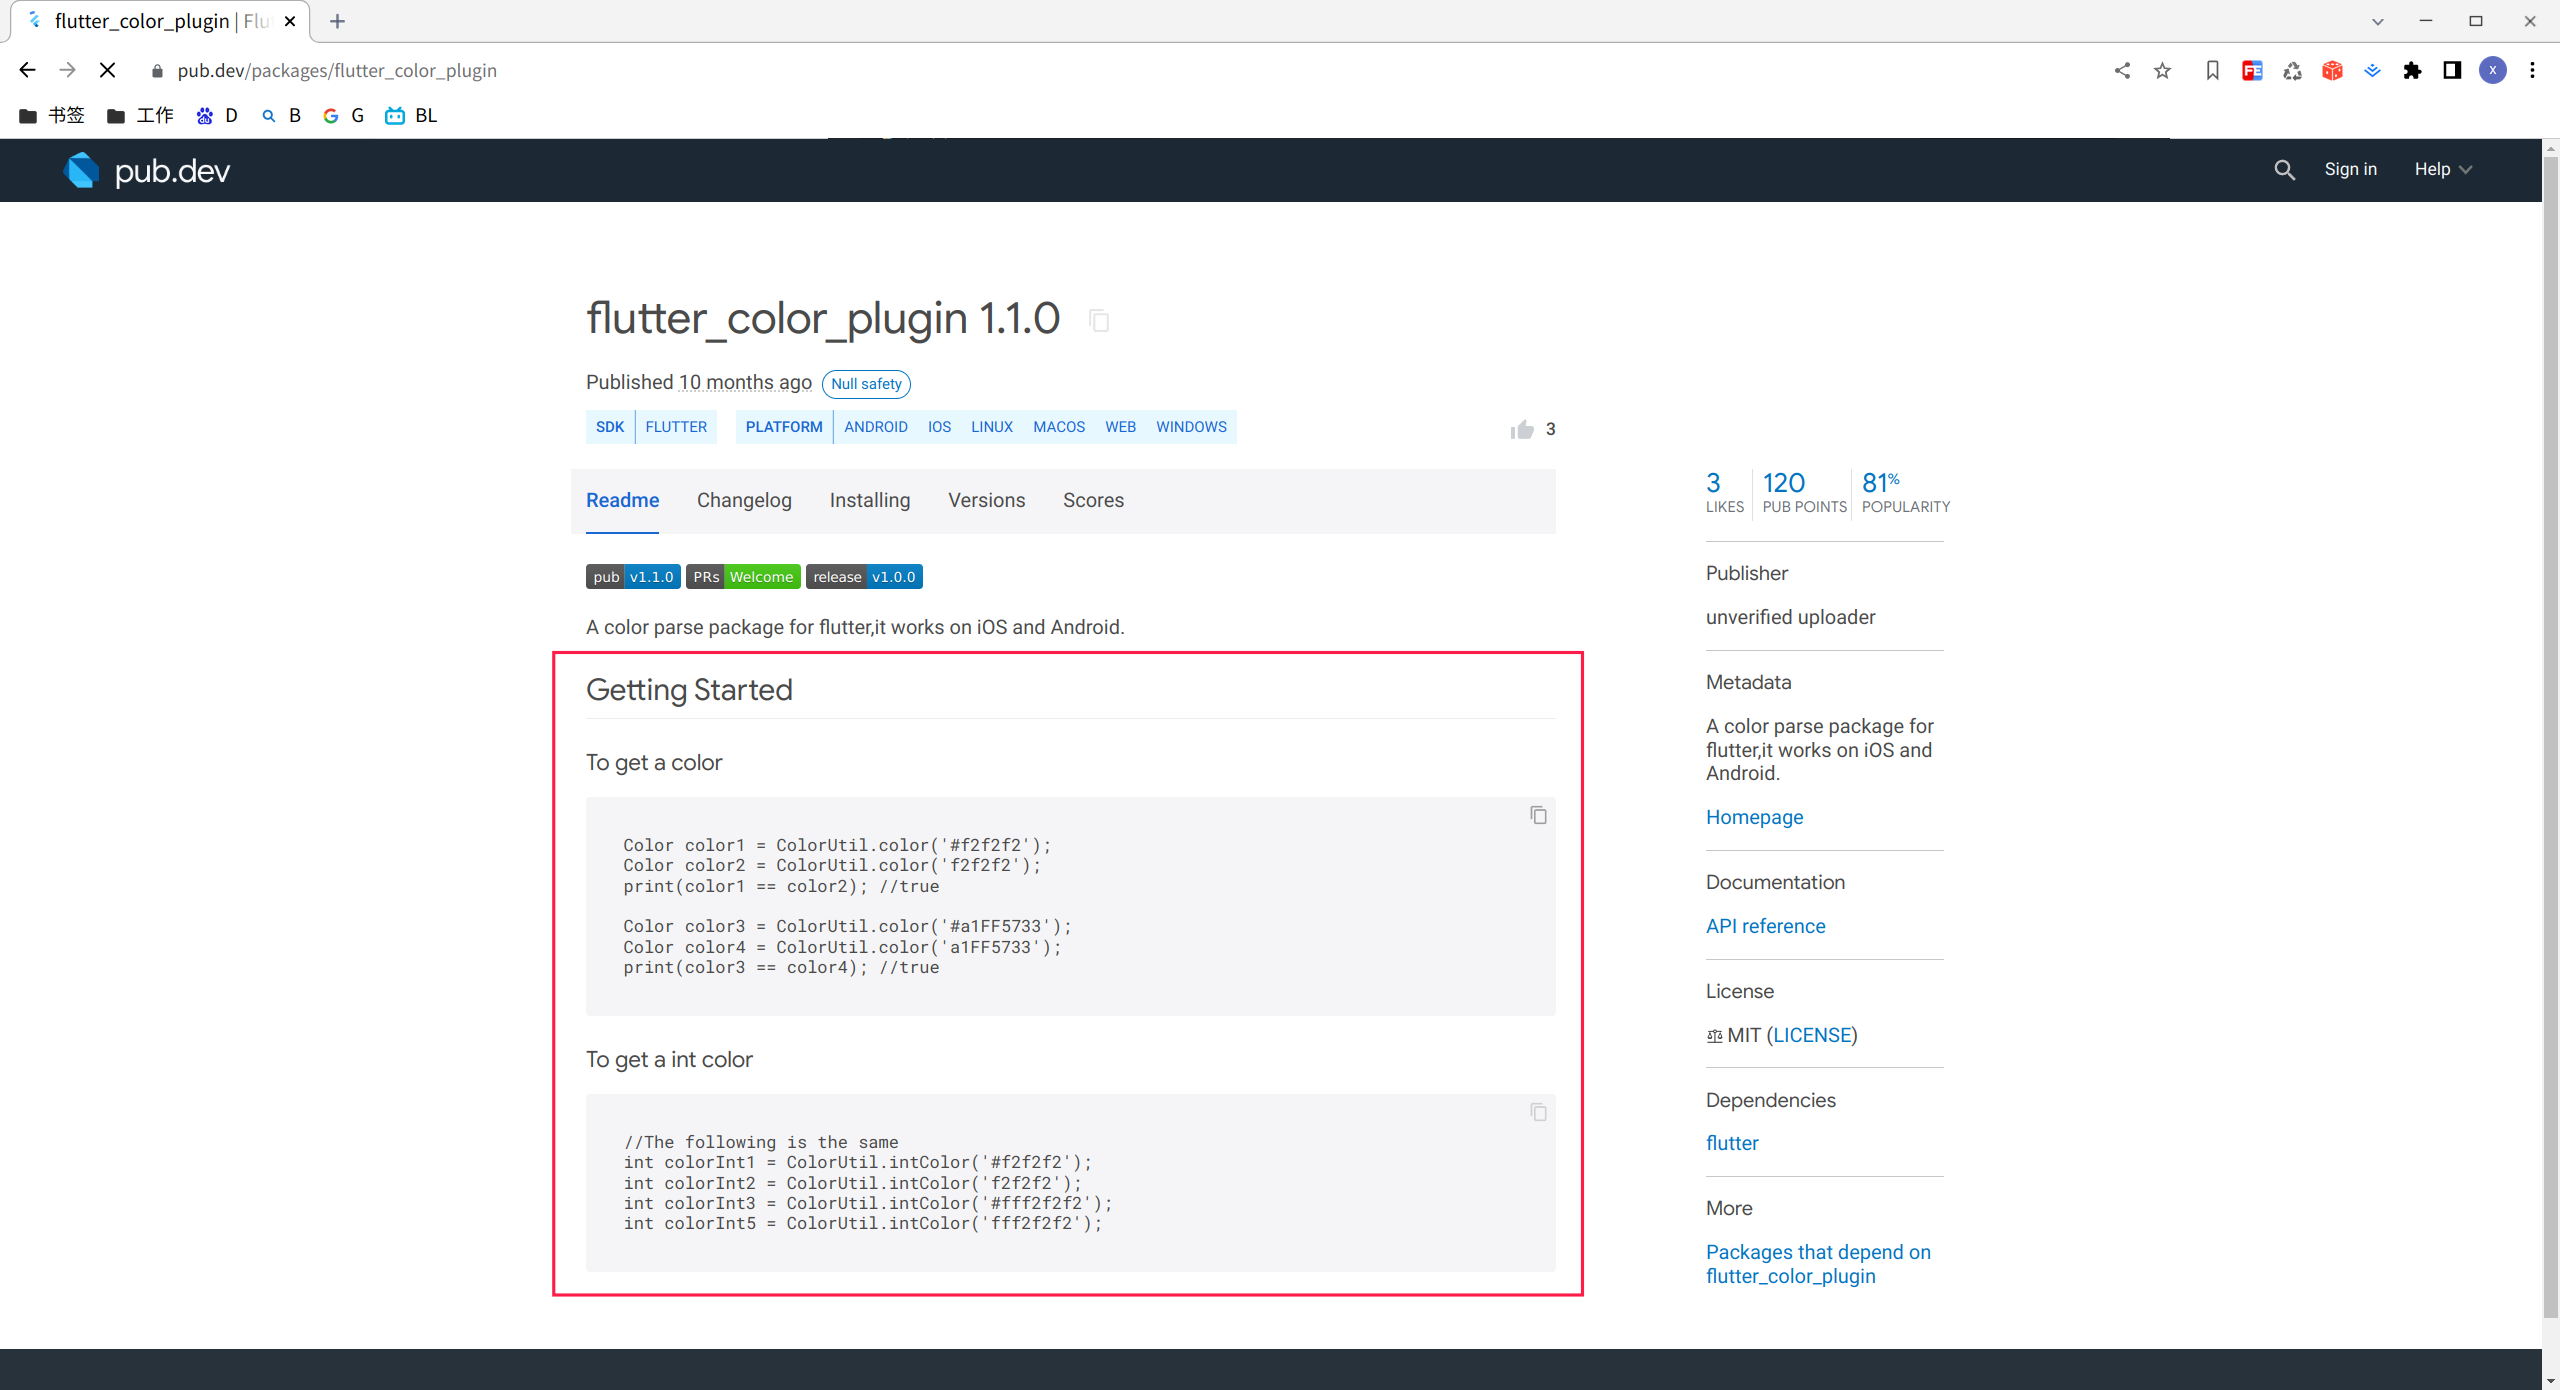Open the Extensions puzzle icon
Viewport: 2560px width, 1390px height.
coord(2412,70)
